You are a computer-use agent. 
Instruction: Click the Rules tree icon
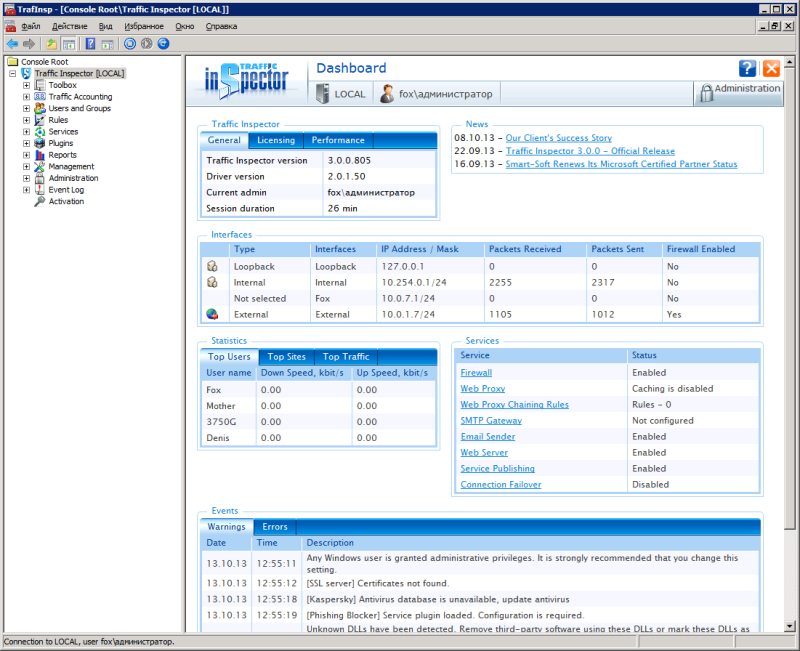click(x=40, y=120)
